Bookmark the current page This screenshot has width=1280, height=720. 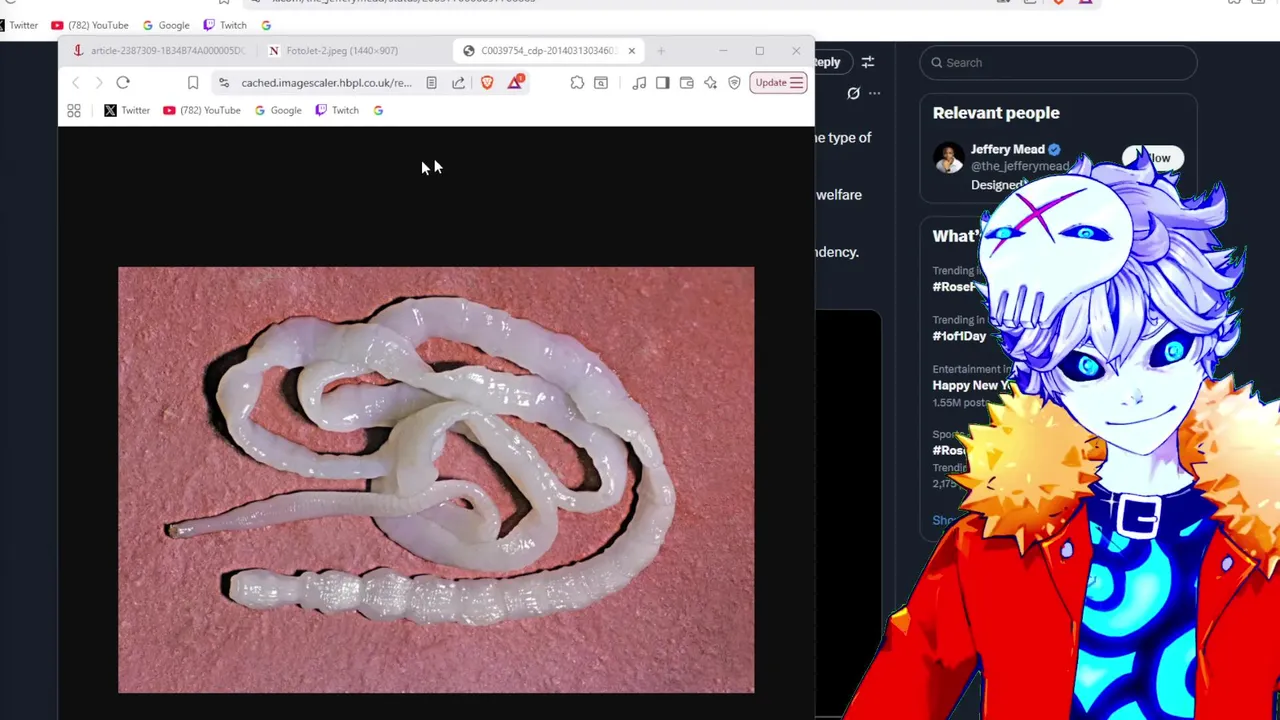pos(193,83)
